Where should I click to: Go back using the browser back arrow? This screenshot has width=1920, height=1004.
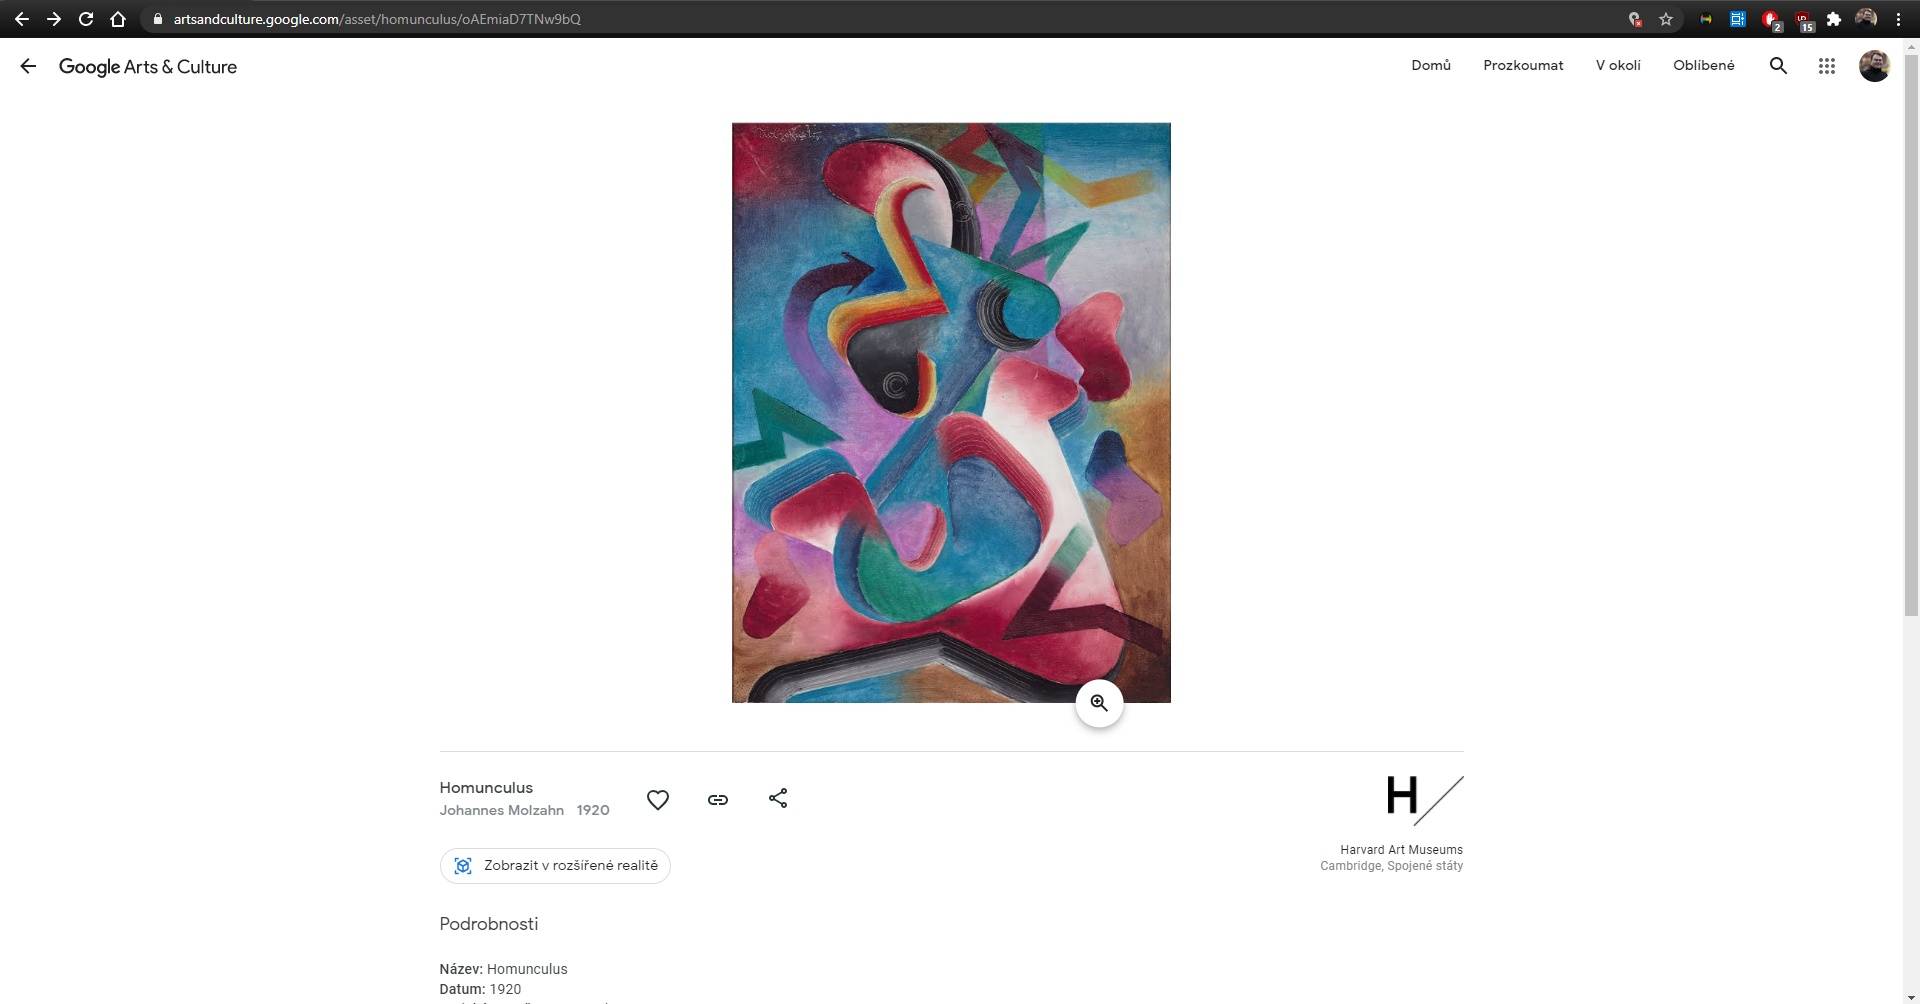coord(22,19)
